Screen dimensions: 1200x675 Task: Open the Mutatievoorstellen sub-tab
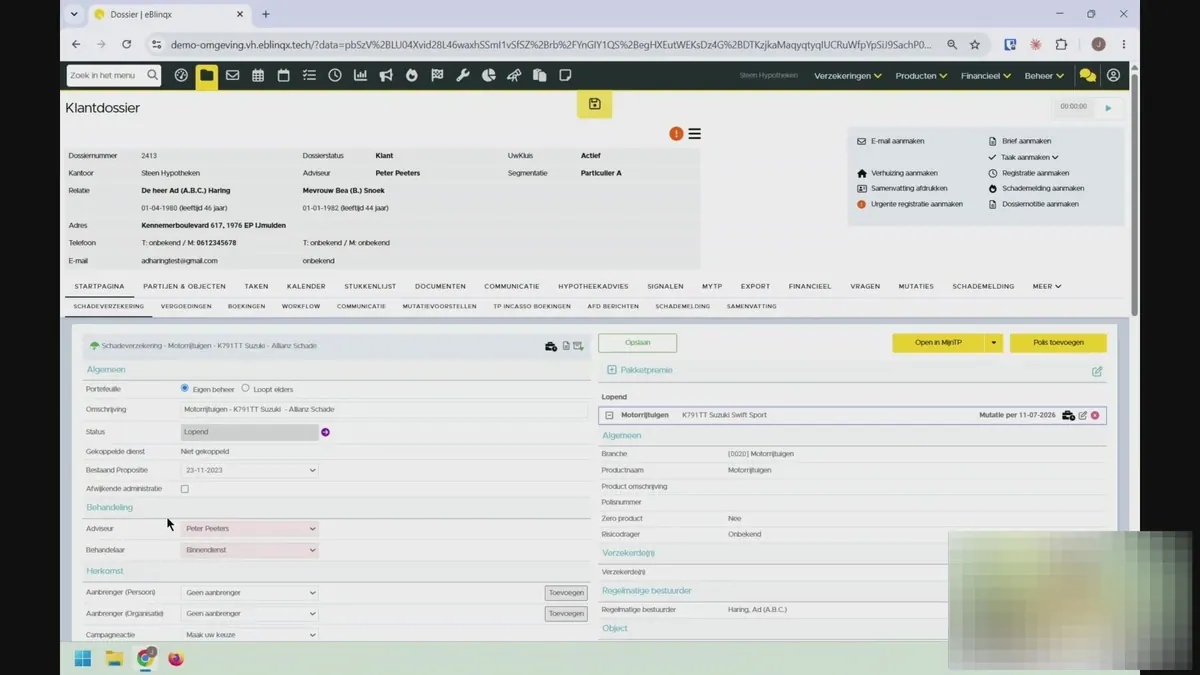tap(439, 306)
